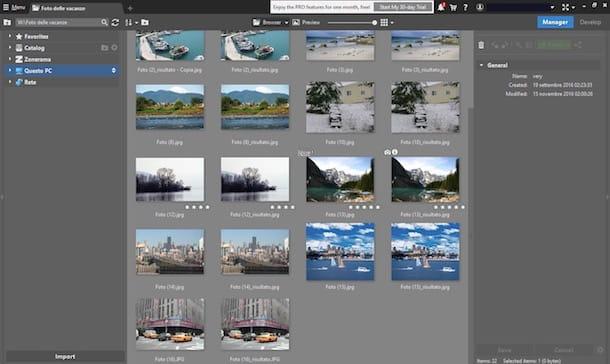Click the sort order icon

pos(128,22)
